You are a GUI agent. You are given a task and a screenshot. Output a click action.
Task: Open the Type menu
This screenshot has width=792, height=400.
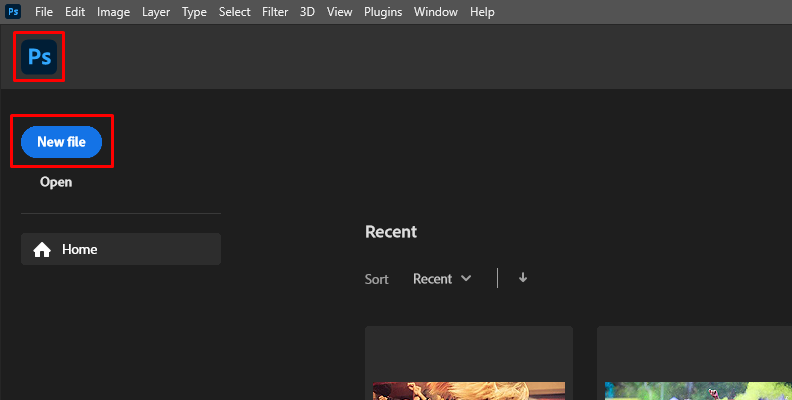tap(194, 12)
